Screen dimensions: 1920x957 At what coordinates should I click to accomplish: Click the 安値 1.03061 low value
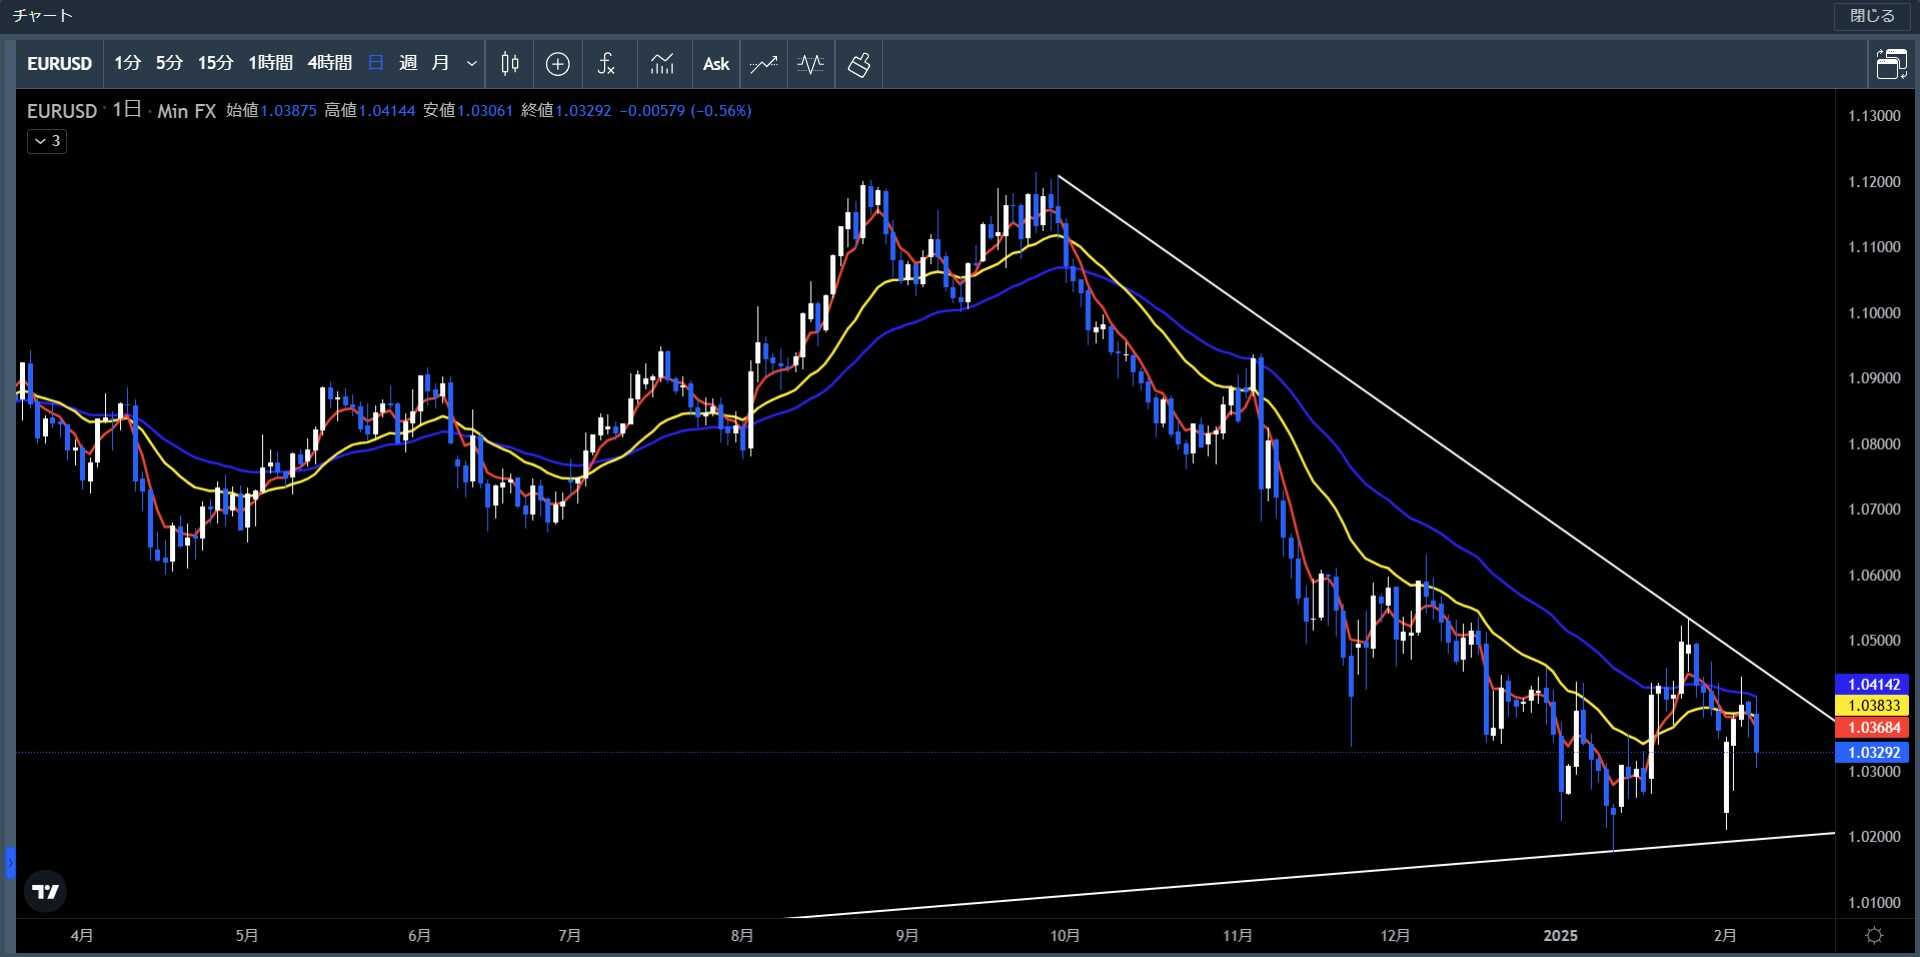468,111
